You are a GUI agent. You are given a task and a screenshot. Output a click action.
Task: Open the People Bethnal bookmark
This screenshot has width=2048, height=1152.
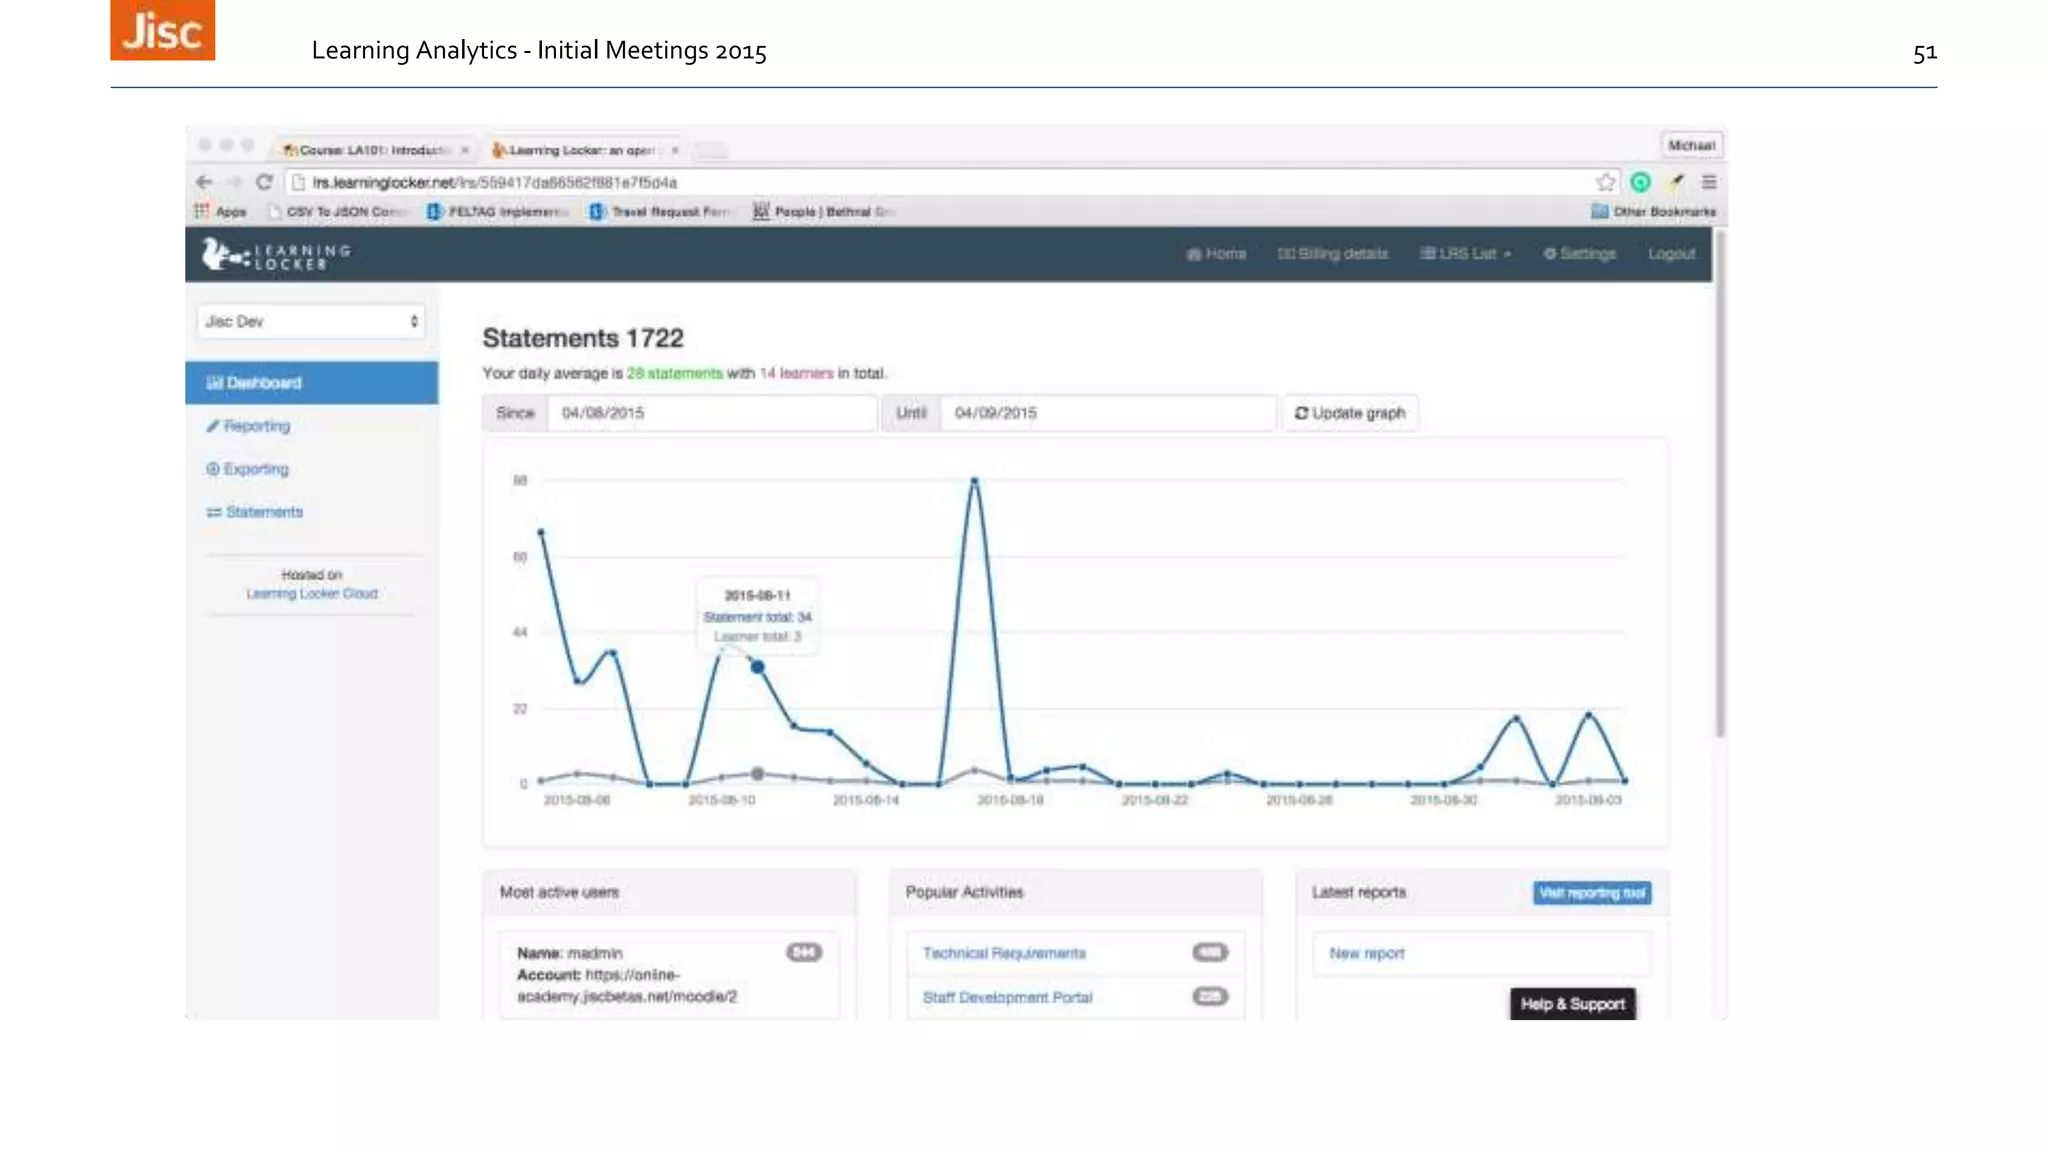click(824, 211)
